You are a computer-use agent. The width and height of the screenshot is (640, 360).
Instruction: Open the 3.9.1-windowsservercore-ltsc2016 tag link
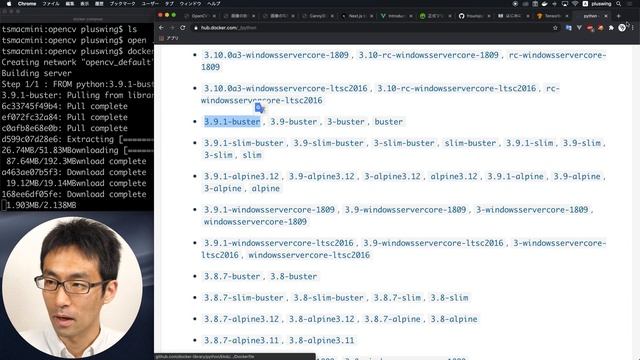pos(278,243)
